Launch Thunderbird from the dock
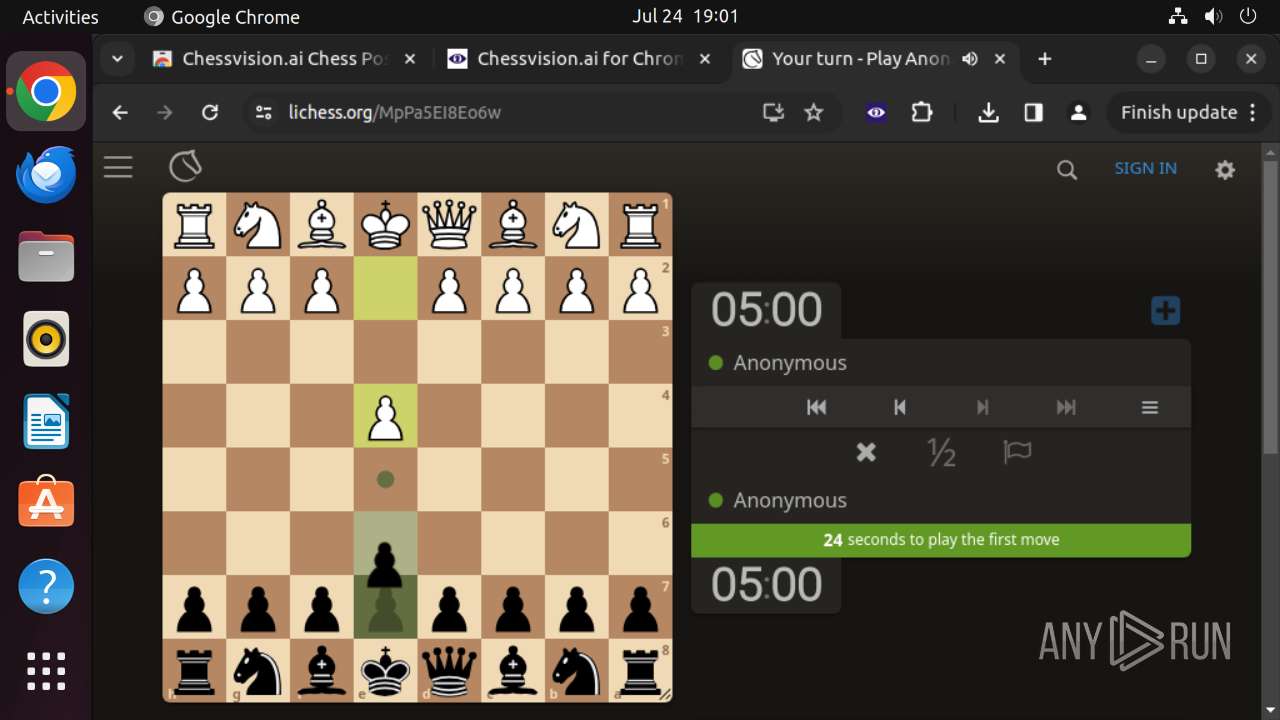1280x720 pixels. click(x=46, y=175)
